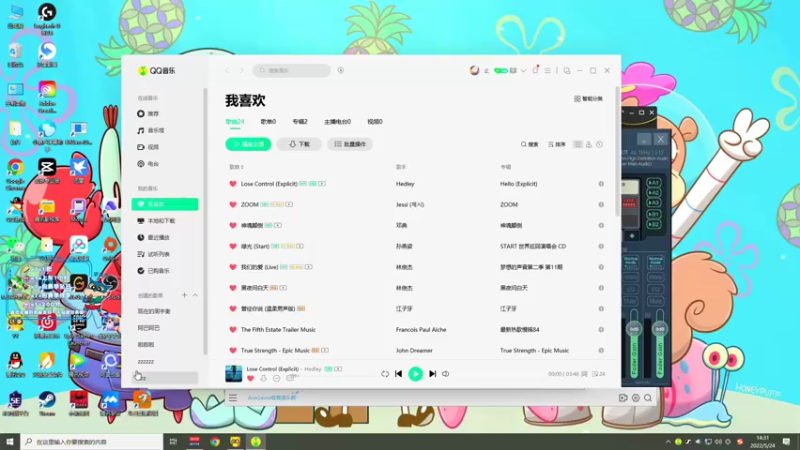Select artist Hedley in song list
800x450 pixels.
(405, 184)
